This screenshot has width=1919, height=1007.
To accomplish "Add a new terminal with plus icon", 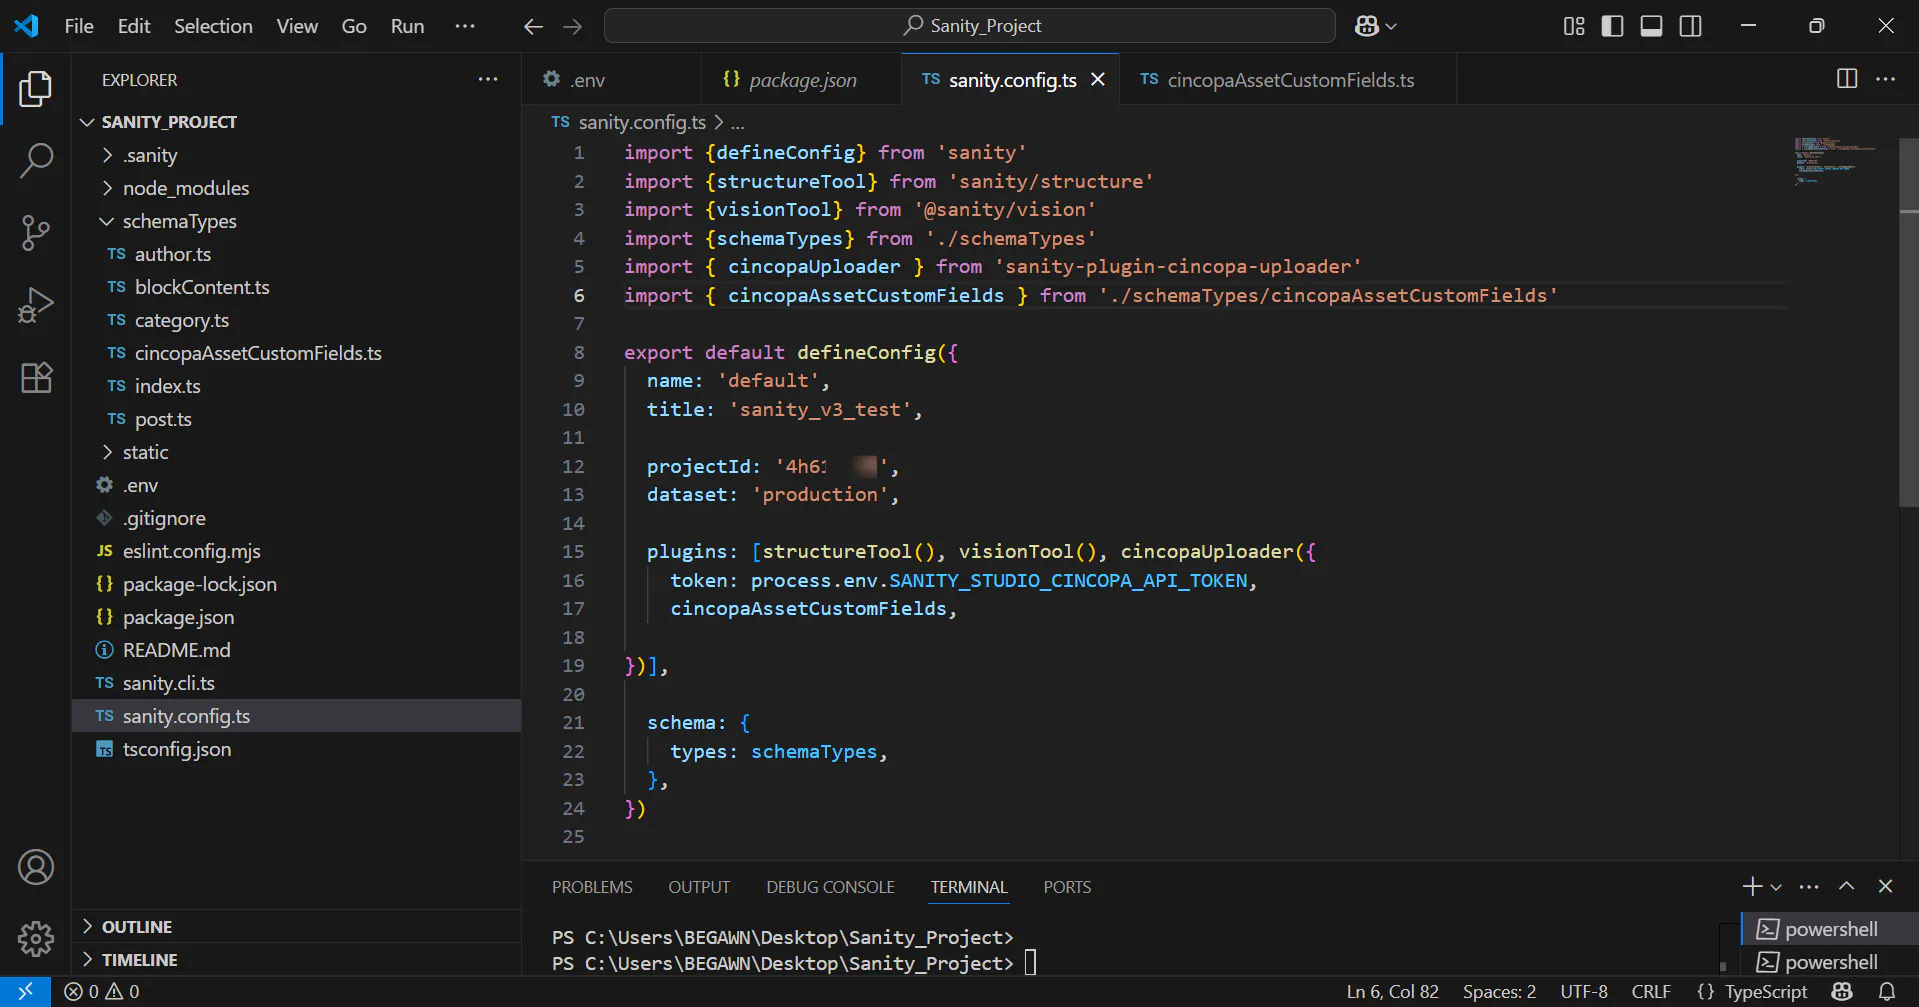I will pos(1752,886).
